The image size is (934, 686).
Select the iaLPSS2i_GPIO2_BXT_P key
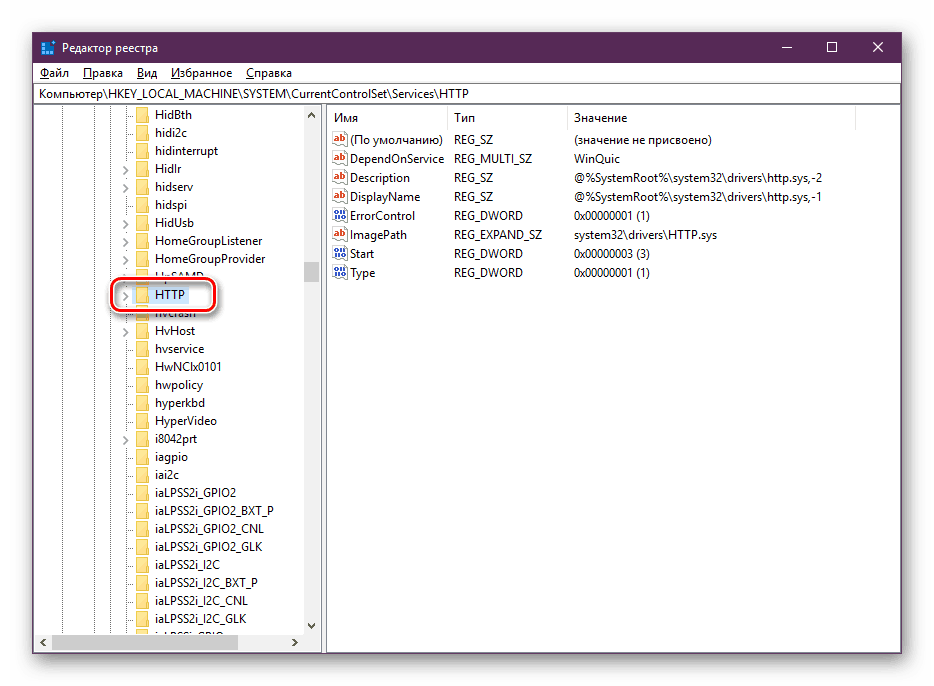(214, 511)
